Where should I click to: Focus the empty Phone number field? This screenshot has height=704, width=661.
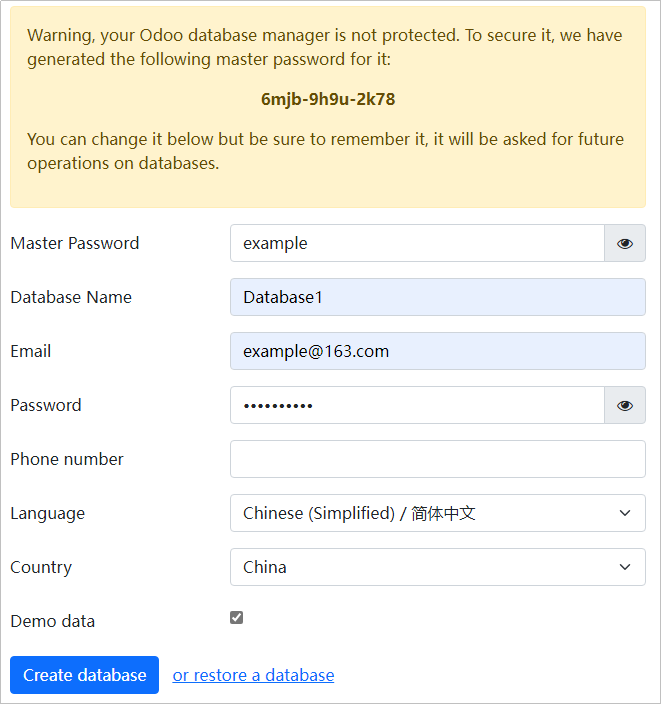438,459
